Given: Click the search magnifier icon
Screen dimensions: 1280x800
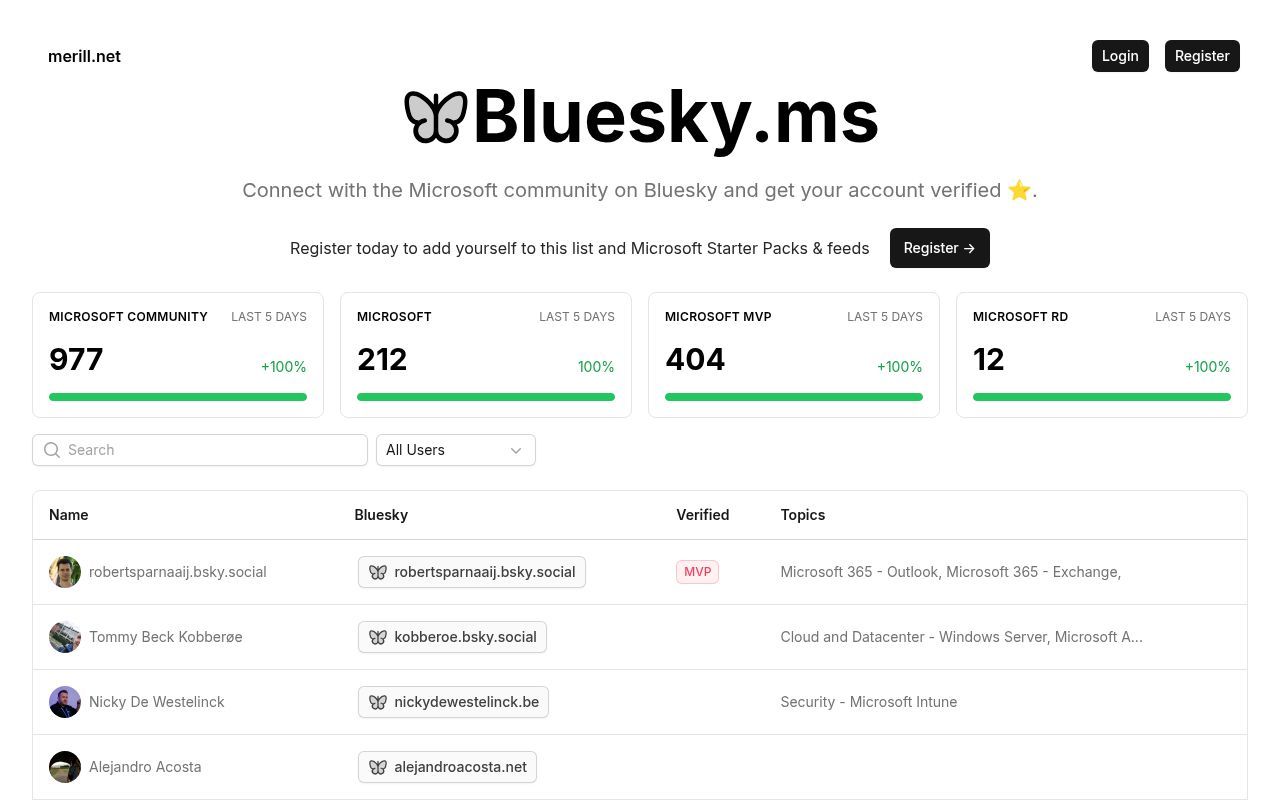Looking at the screenshot, I should coord(52,450).
